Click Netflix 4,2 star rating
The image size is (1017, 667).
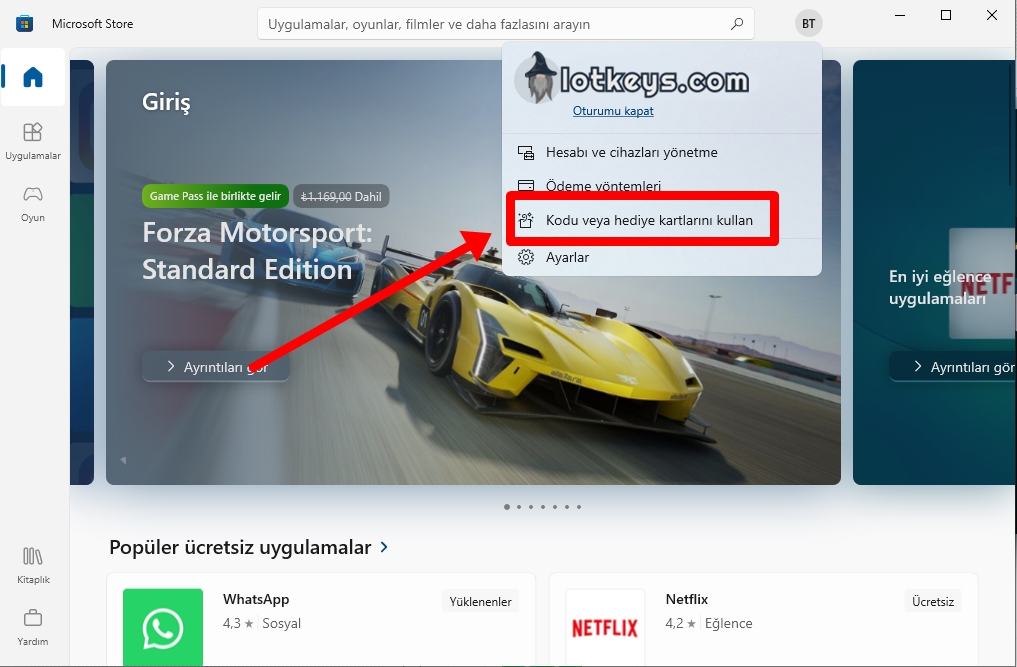680,624
